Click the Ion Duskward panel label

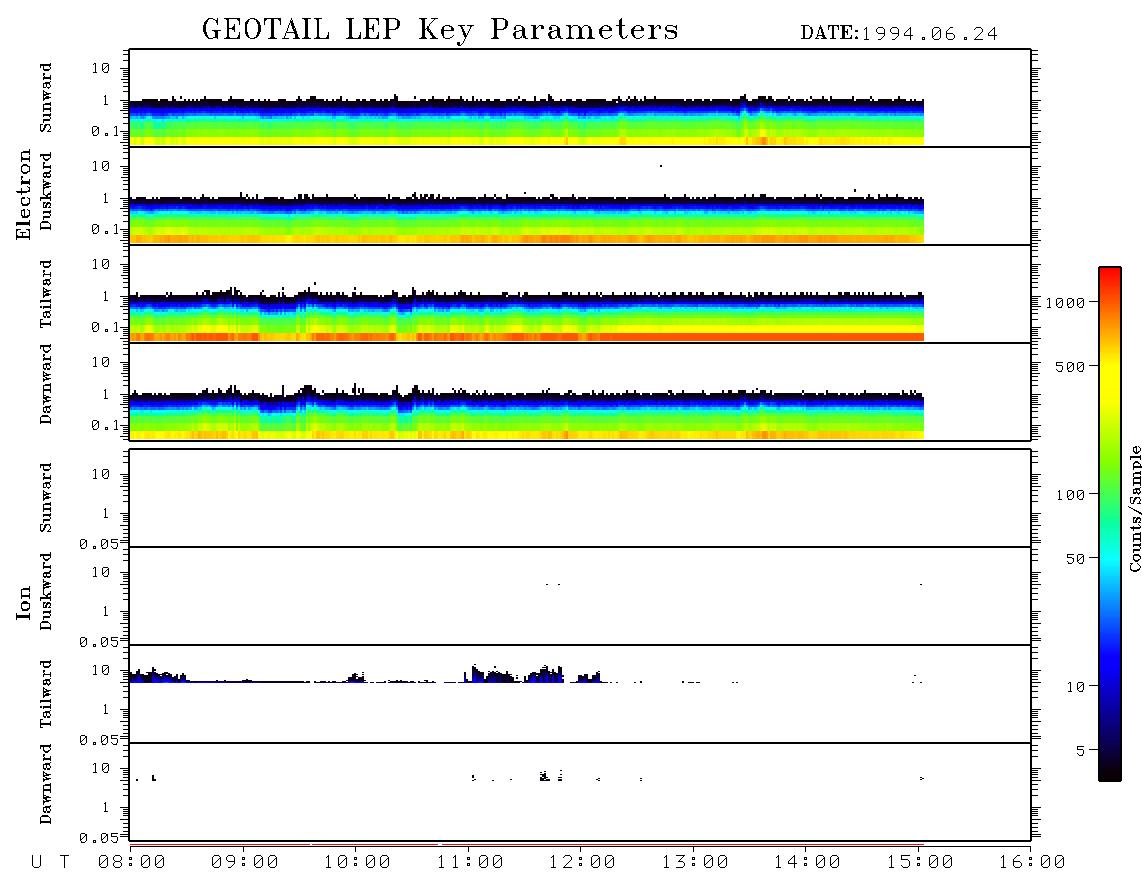point(46,591)
